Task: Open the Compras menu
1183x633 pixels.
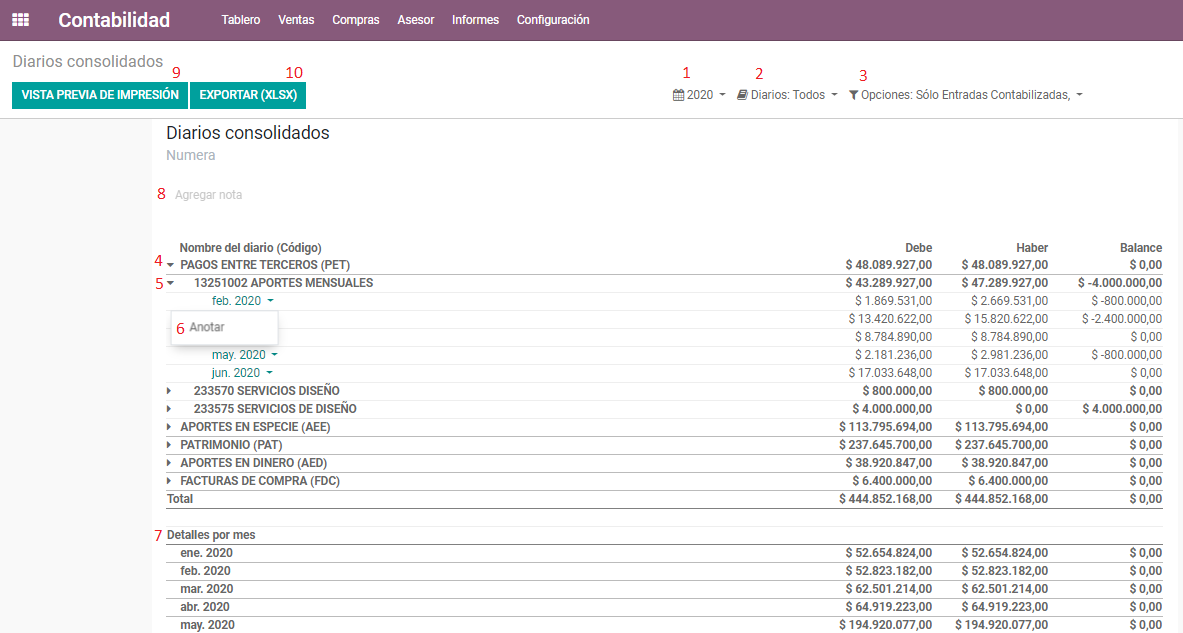Action: [355, 20]
